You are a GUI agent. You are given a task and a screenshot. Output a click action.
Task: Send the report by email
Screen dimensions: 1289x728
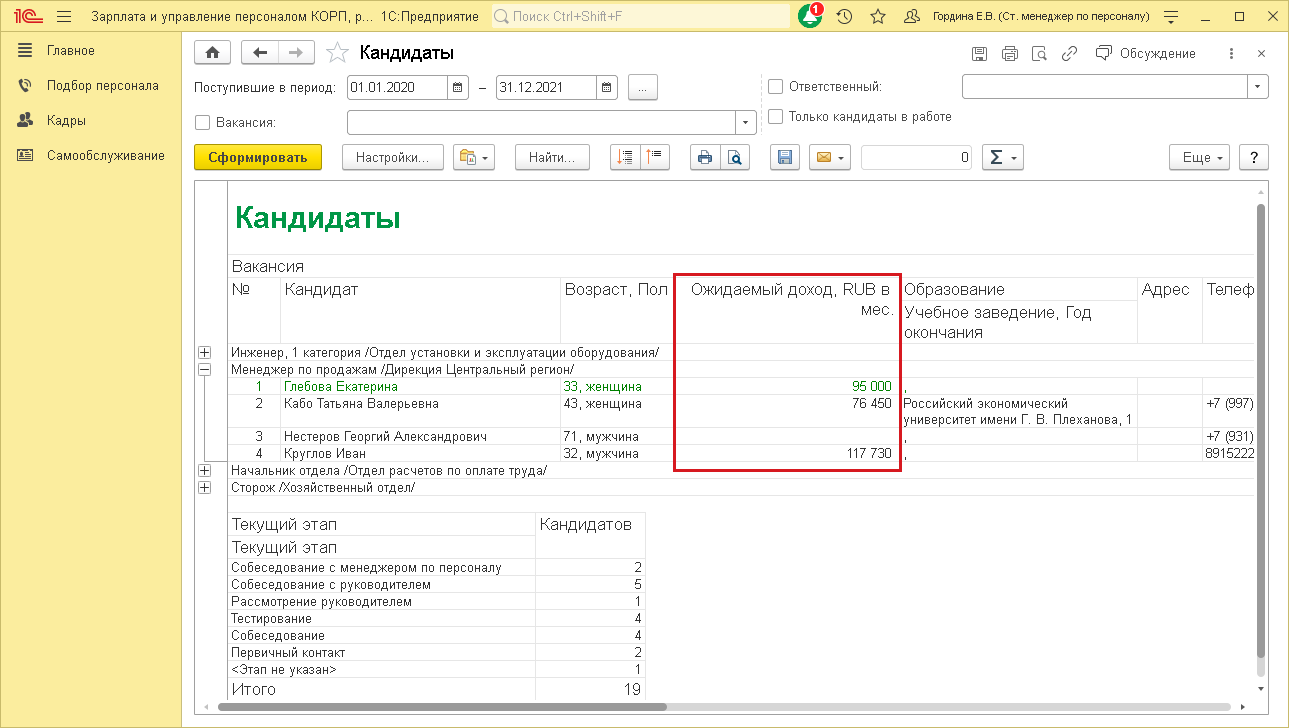pos(829,157)
